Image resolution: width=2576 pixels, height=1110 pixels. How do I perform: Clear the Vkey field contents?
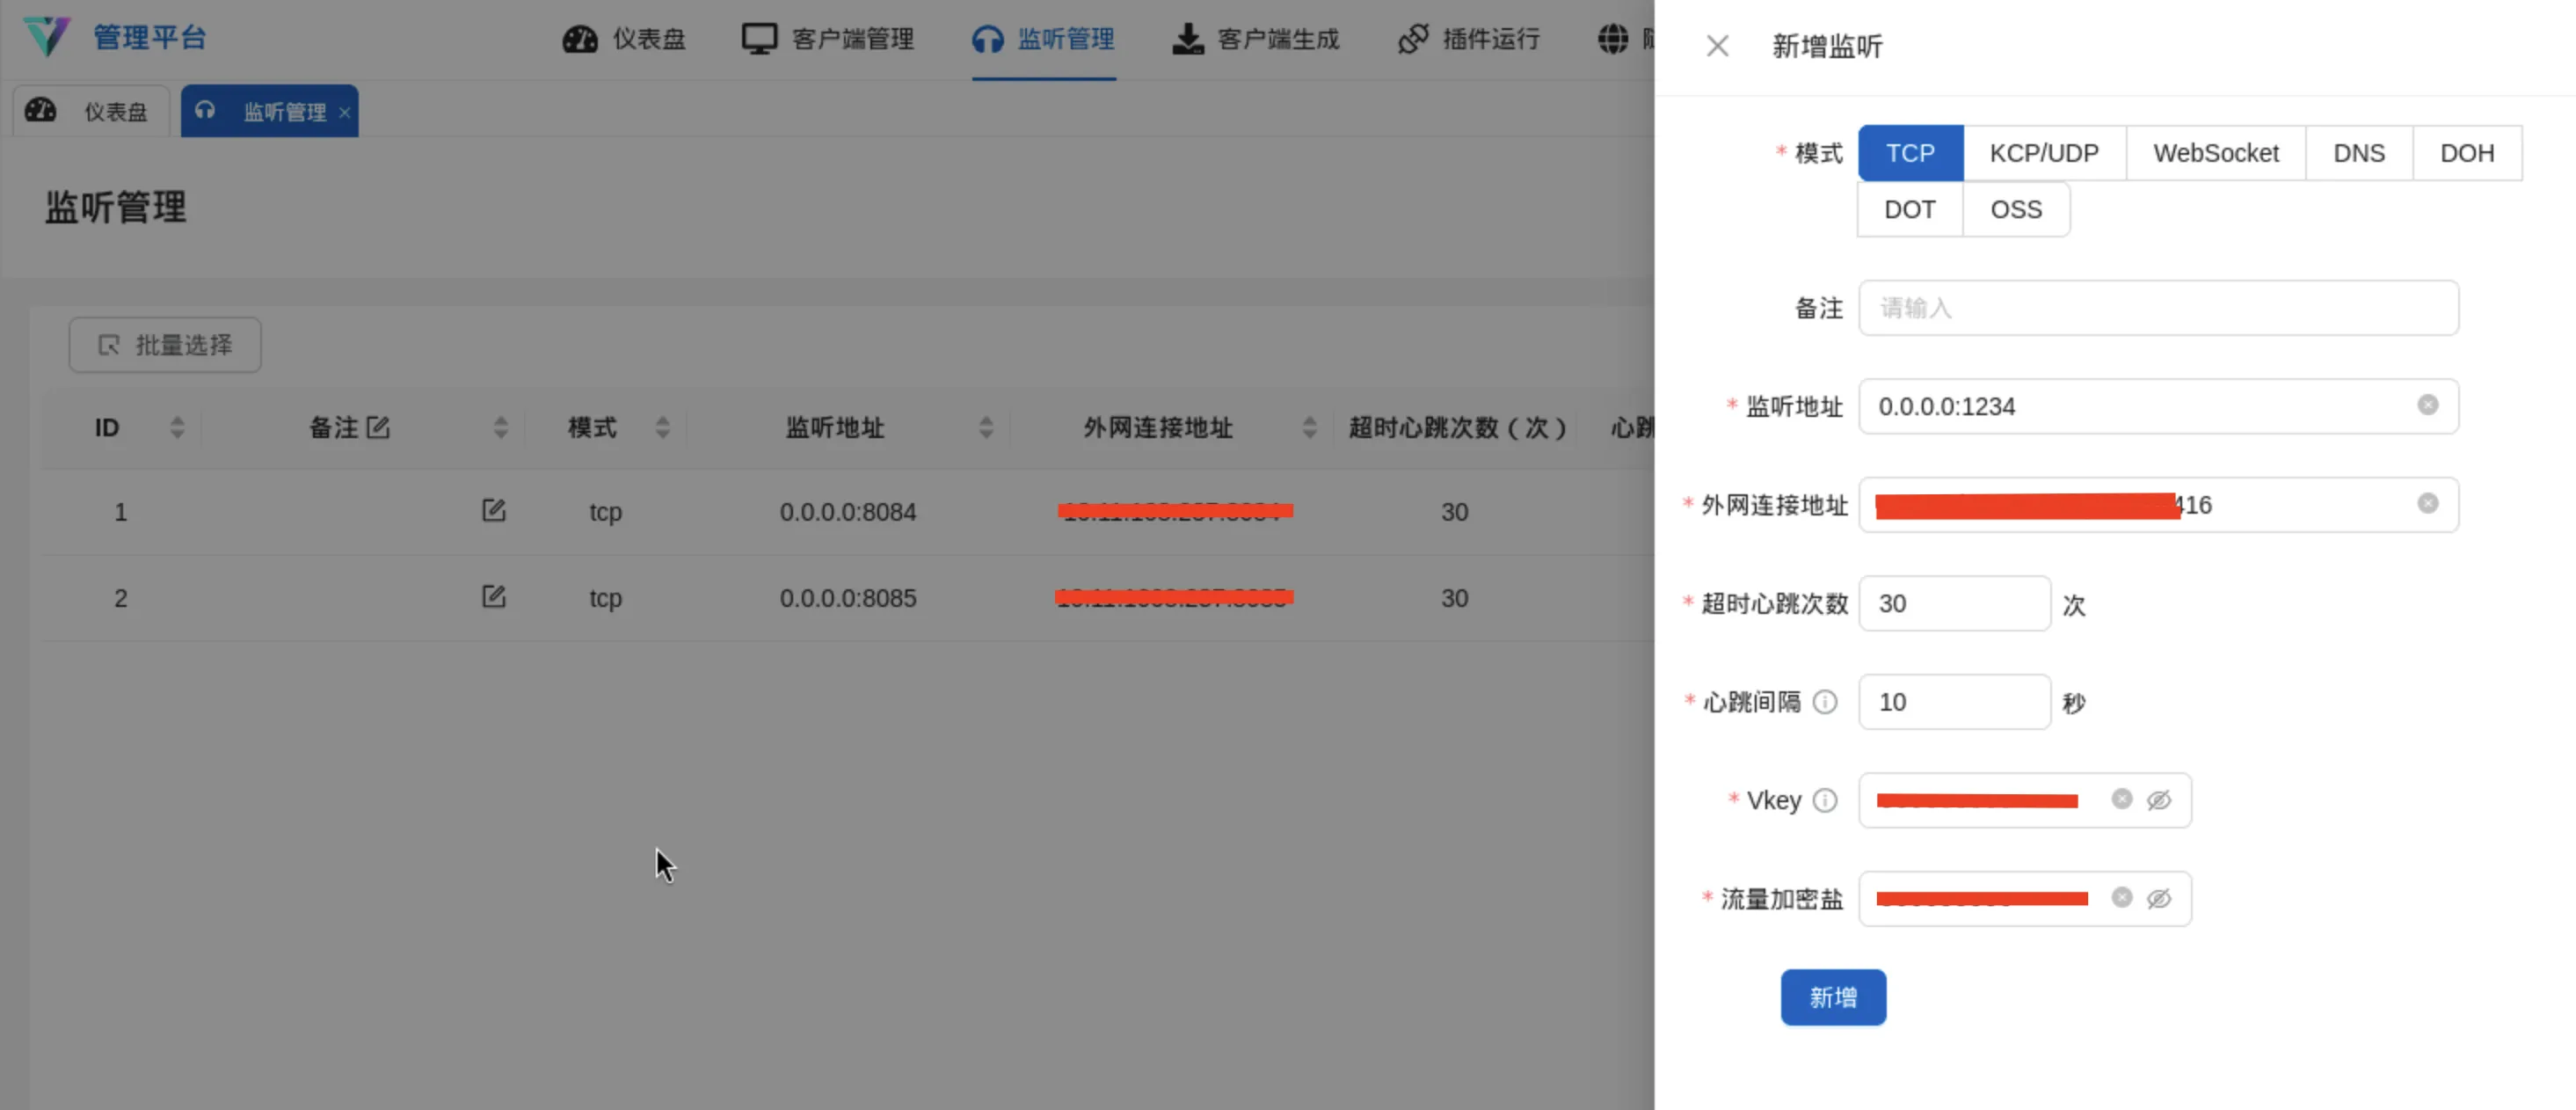(2121, 799)
